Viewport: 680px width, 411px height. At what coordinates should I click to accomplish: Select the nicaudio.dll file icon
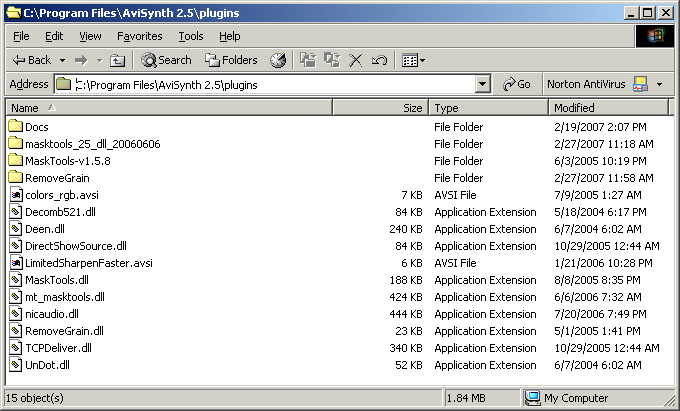point(16,313)
